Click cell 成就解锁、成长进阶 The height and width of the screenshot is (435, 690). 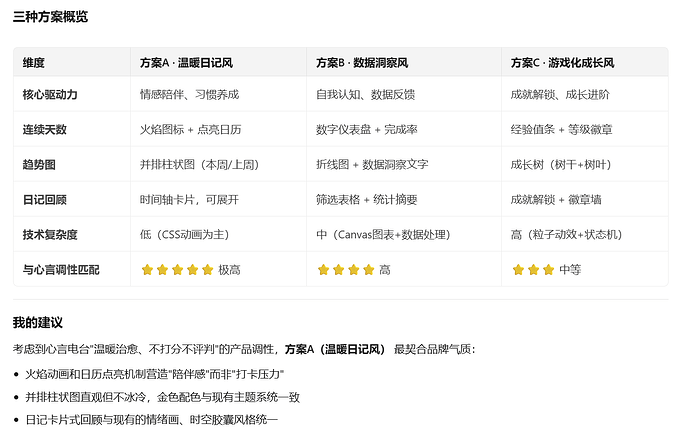[x=560, y=95]
